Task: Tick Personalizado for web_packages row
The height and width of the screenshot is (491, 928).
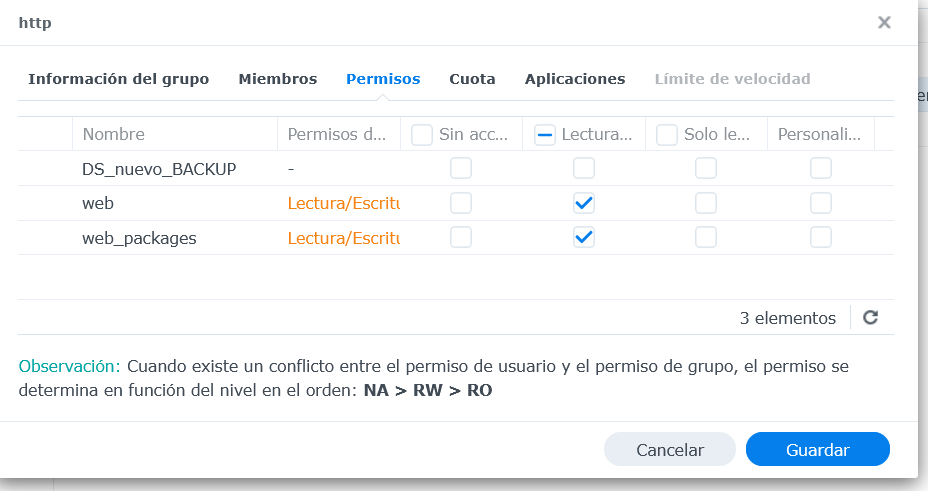Action: click(x=821, y=238)
